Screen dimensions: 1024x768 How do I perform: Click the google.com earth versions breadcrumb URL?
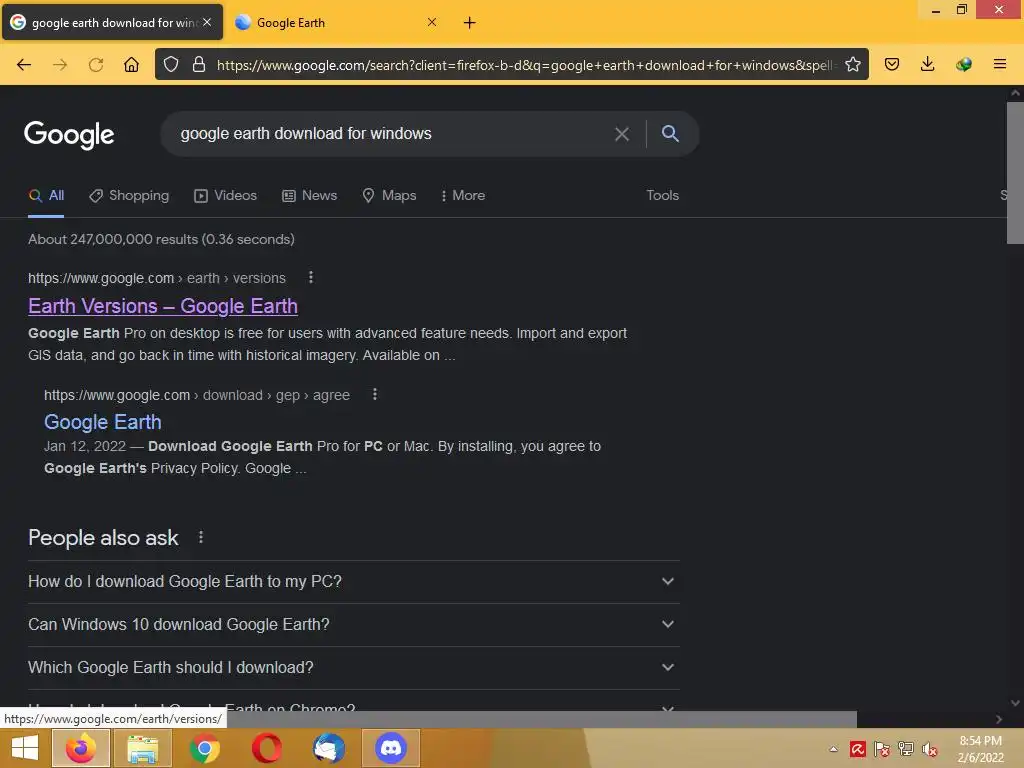(157, 278)
